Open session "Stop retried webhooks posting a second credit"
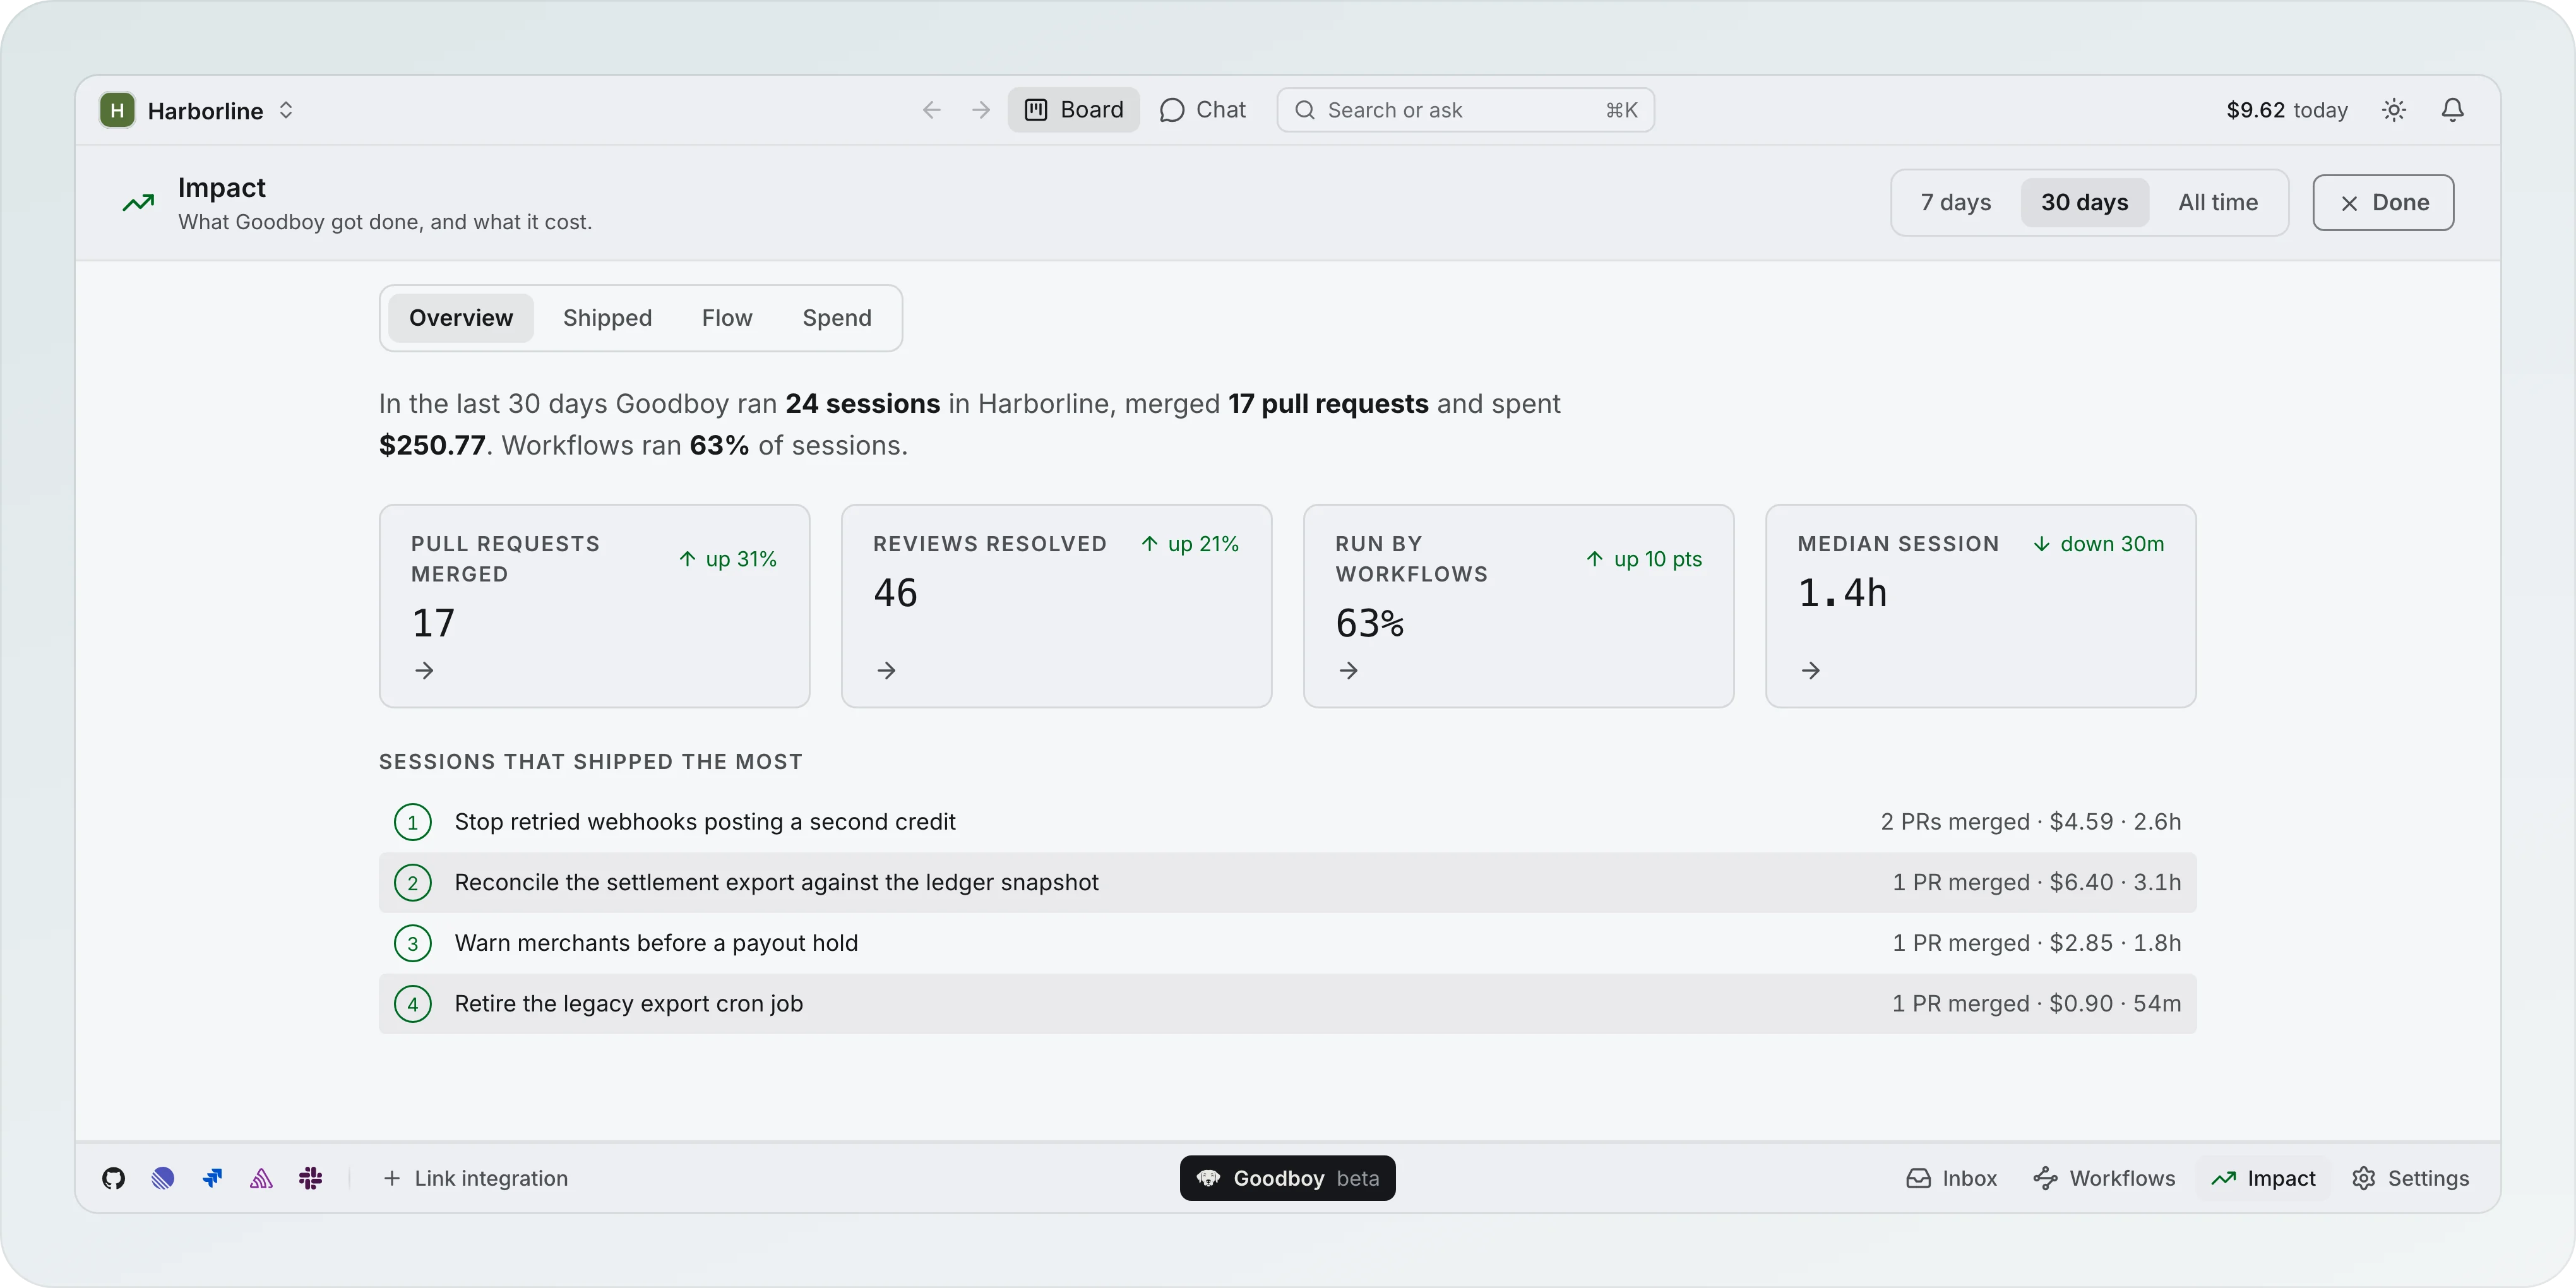 1288,822
